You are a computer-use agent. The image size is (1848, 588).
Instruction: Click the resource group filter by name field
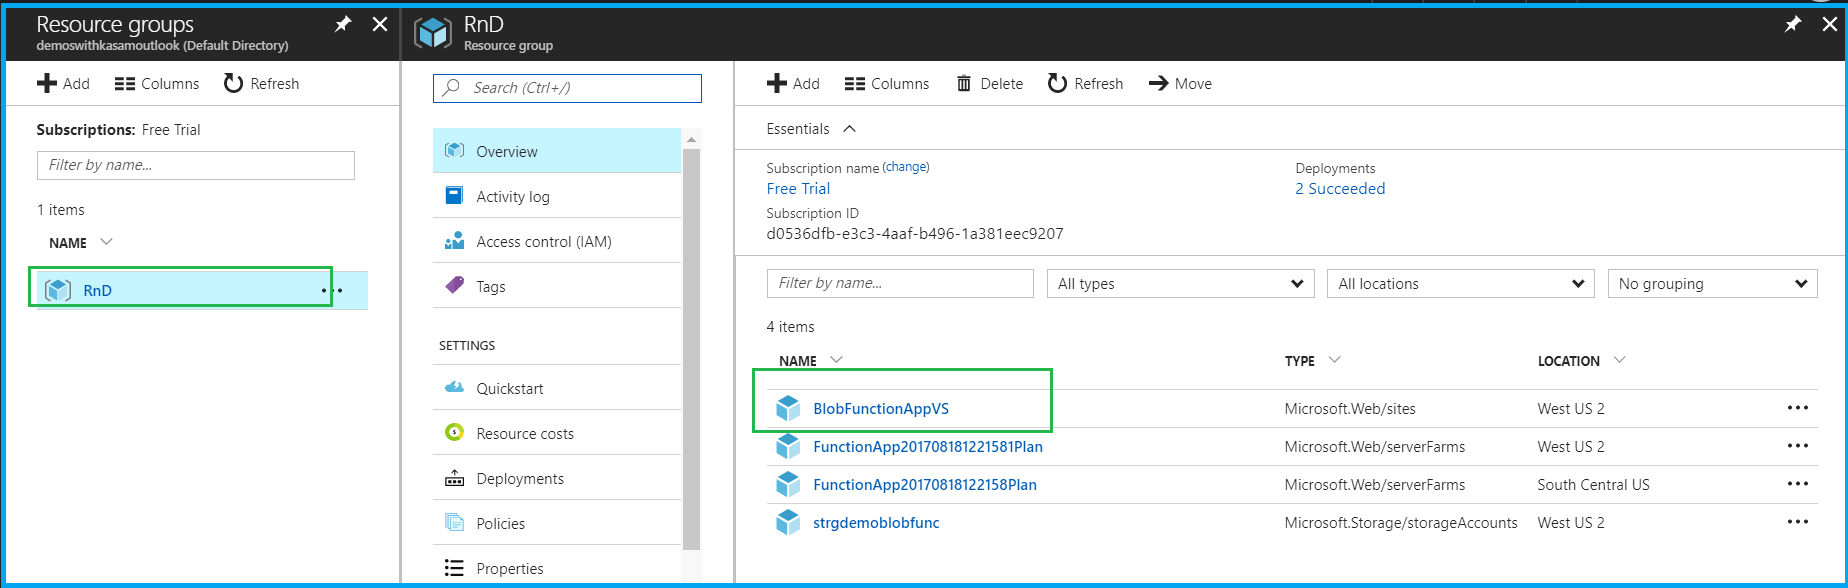(x=196, y=165)
